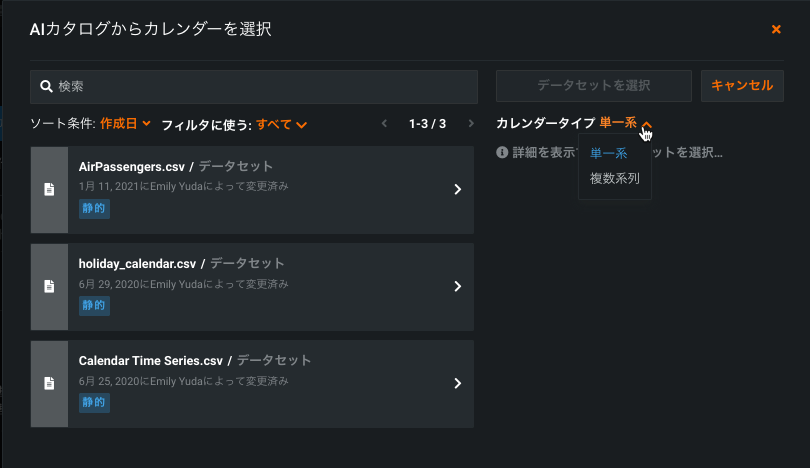Click the Calendar Time Series.csv file icon
Viewport: 810px width, 468px height.
(x=49, y=383)
